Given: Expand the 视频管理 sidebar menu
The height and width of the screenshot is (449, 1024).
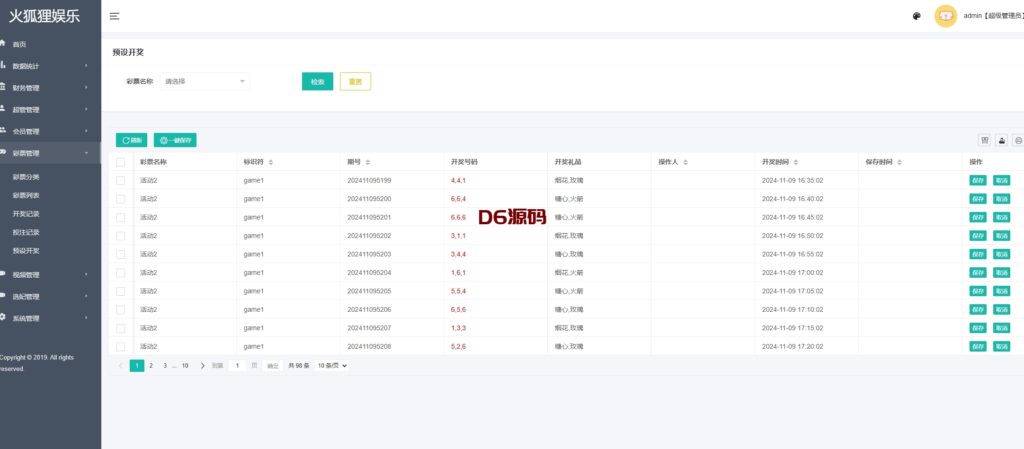Looking at the screenshot, I should tap(50, 275).
